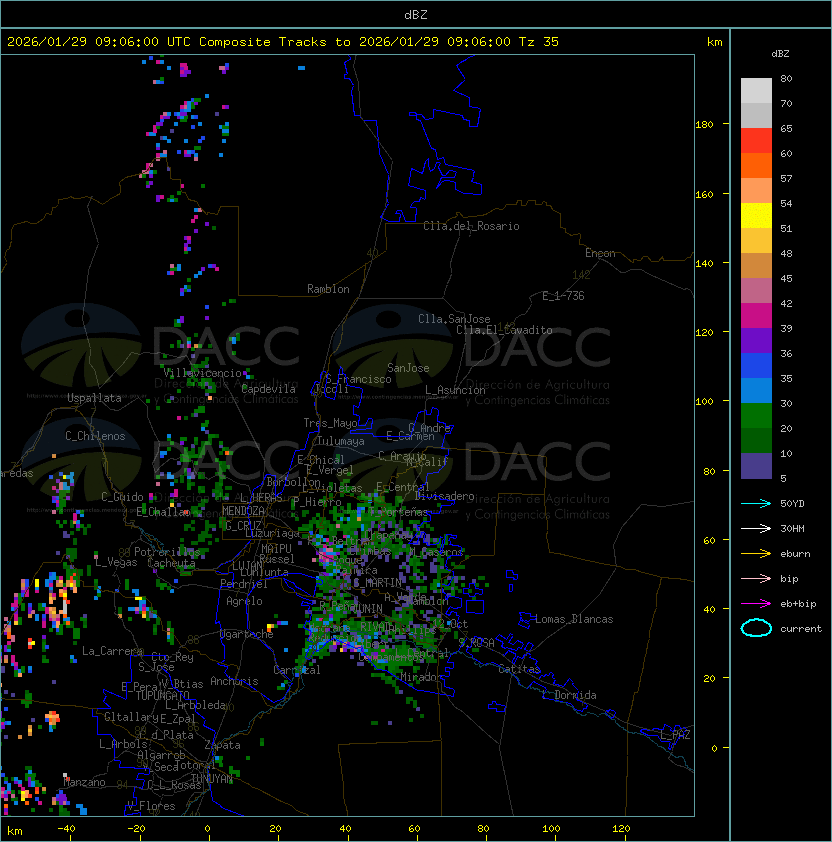
Task: Click the TUNUYAN label
Action: [212, 779]
